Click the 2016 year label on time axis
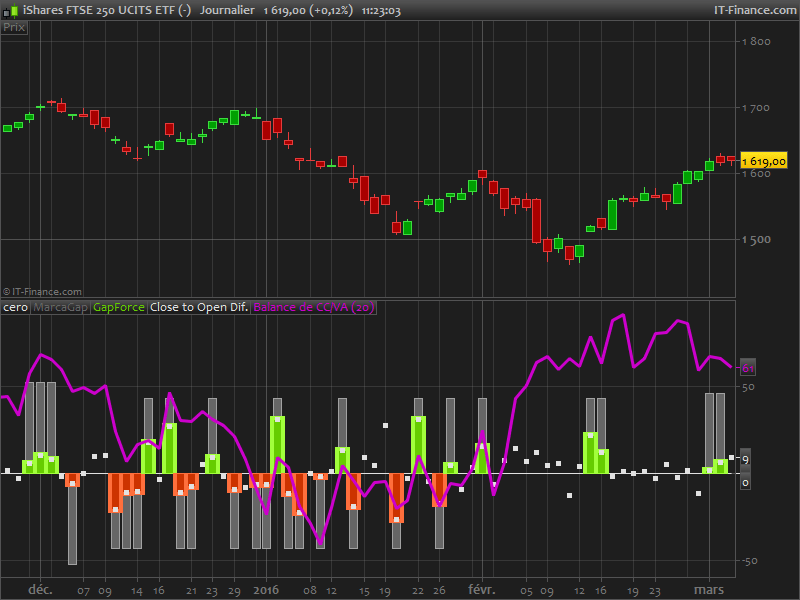This screenshot has height=600, width=800. pyautogui.click(x=266, y=590)
